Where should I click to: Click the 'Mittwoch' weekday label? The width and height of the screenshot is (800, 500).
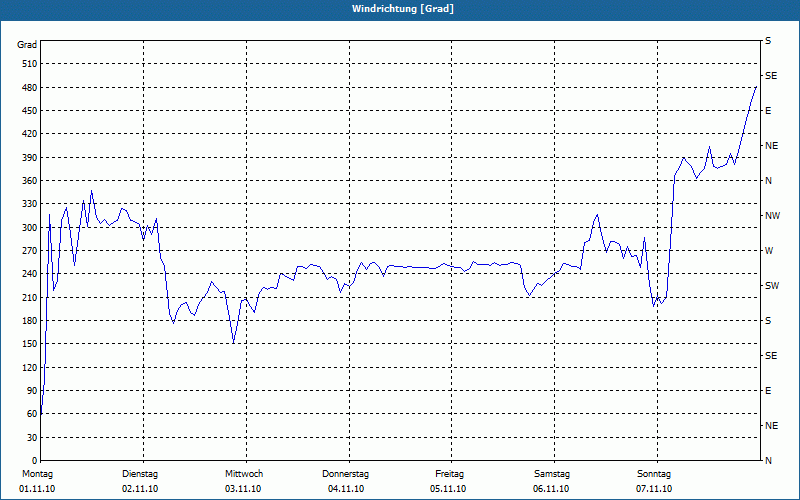point(244,474)
